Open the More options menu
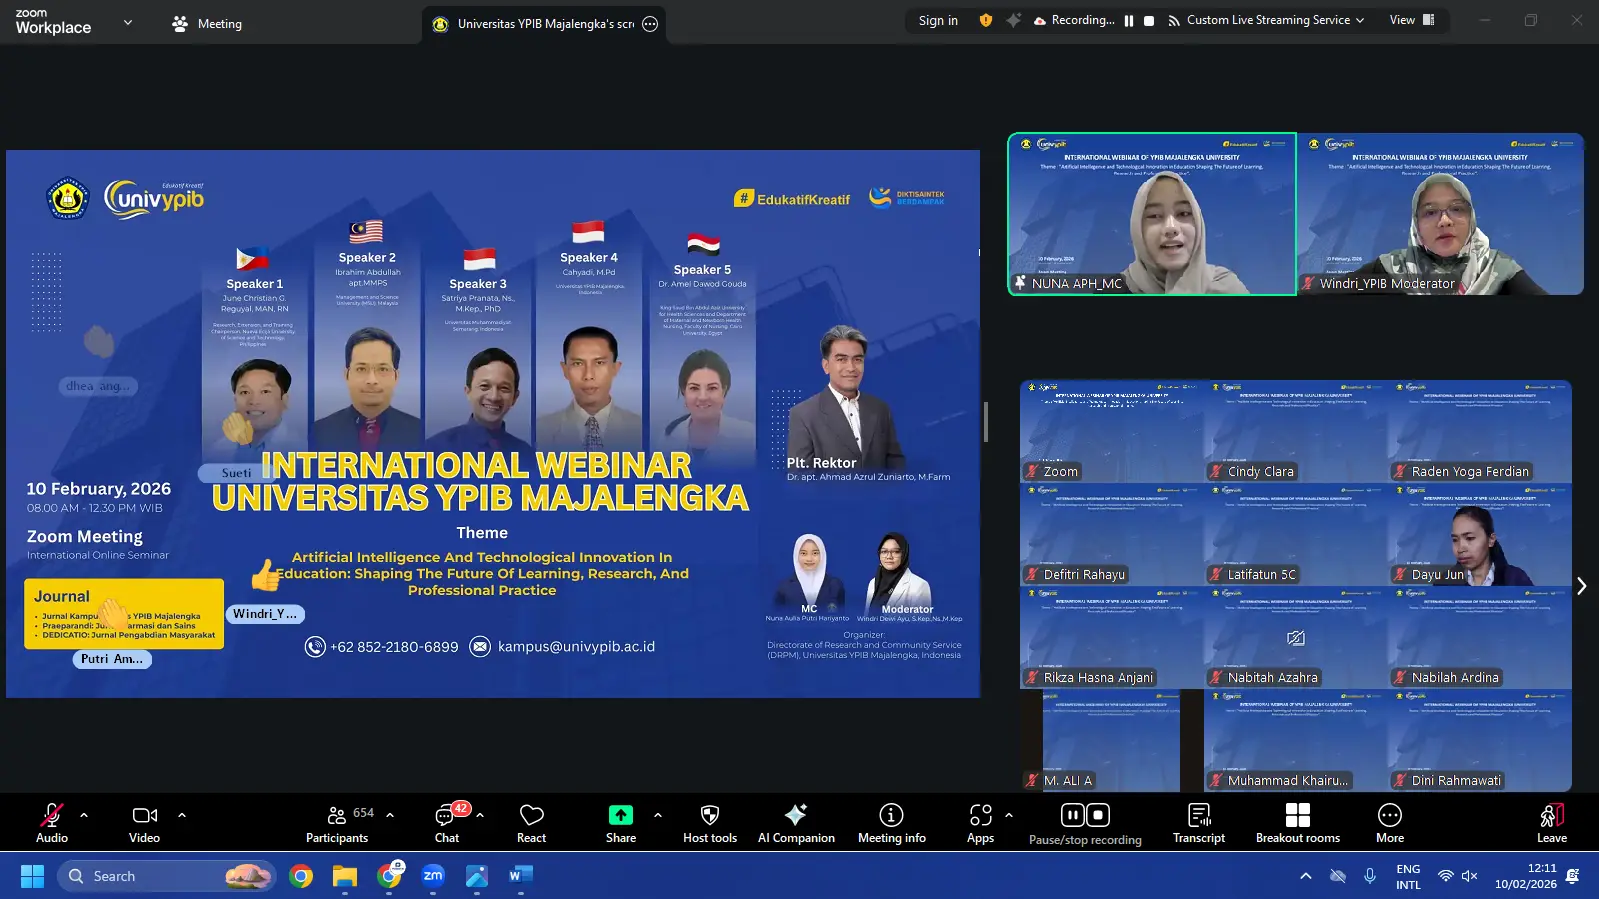This screenshot has width=1599, height=899. click(x=1390, y=823)
